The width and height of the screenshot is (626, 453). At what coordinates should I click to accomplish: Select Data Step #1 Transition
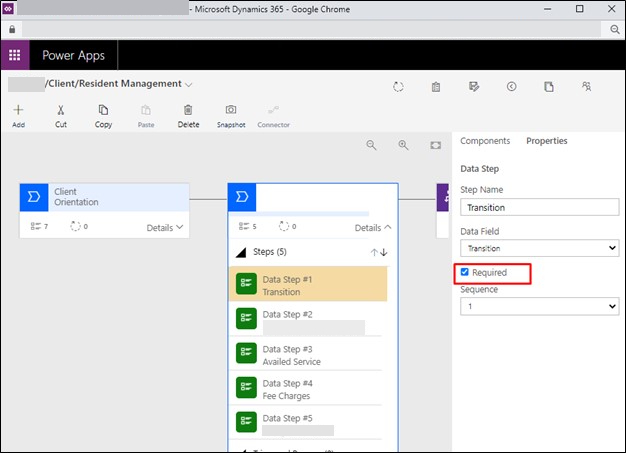pyautogui.click(x=308, y=284)
